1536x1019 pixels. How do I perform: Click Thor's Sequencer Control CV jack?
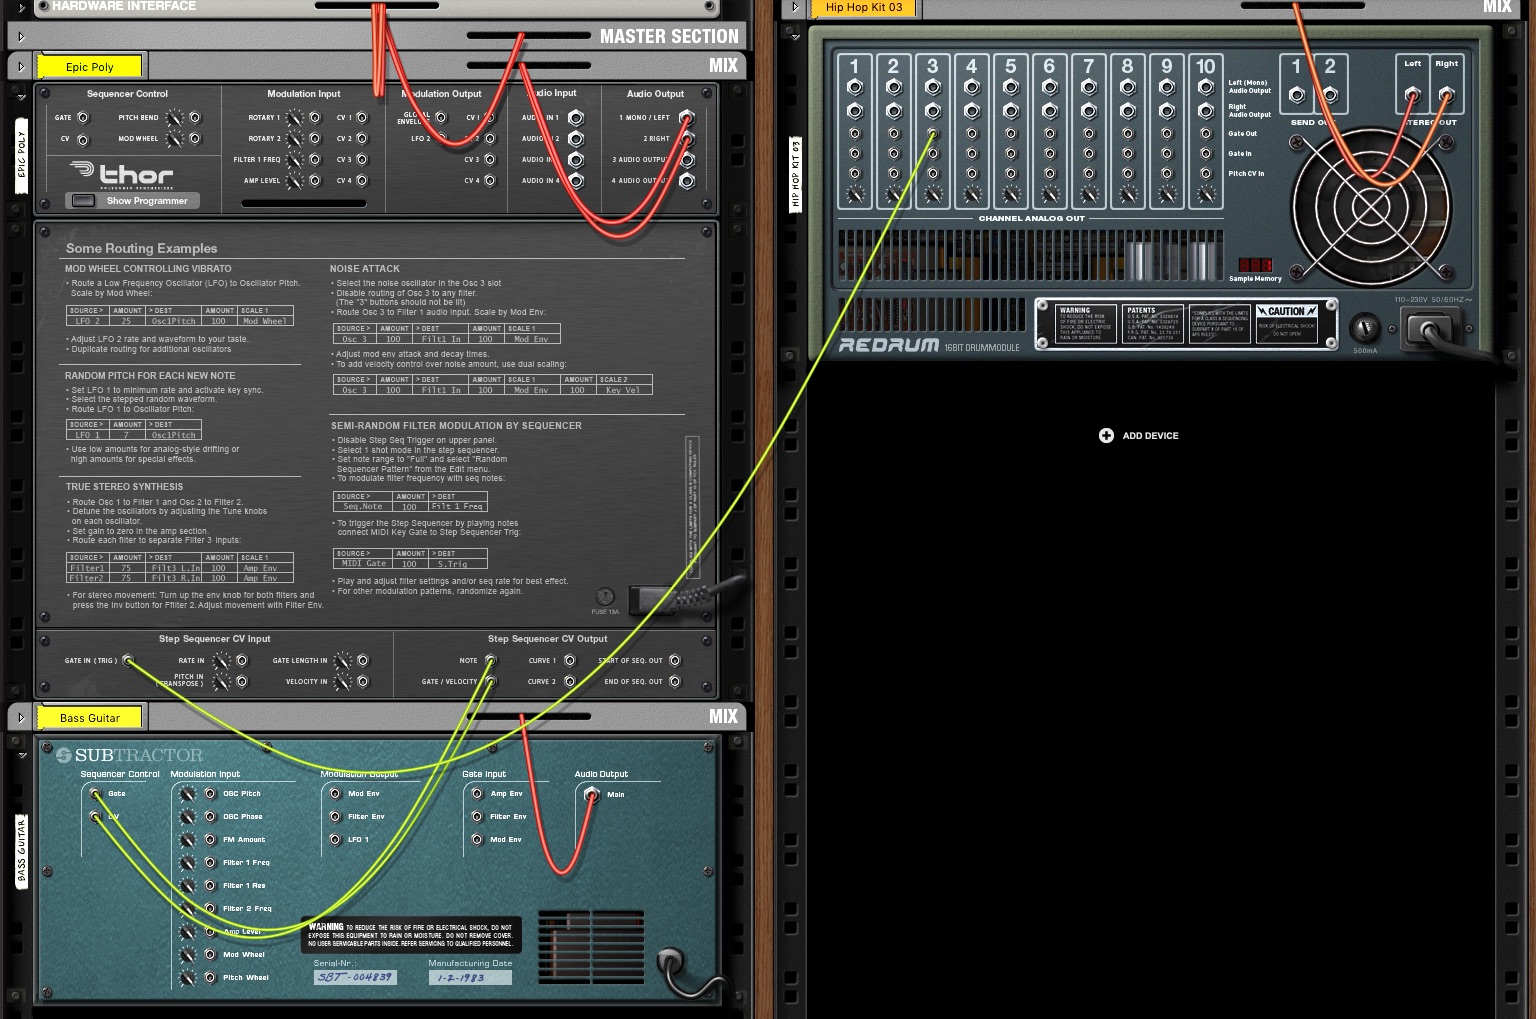[83, 140]
